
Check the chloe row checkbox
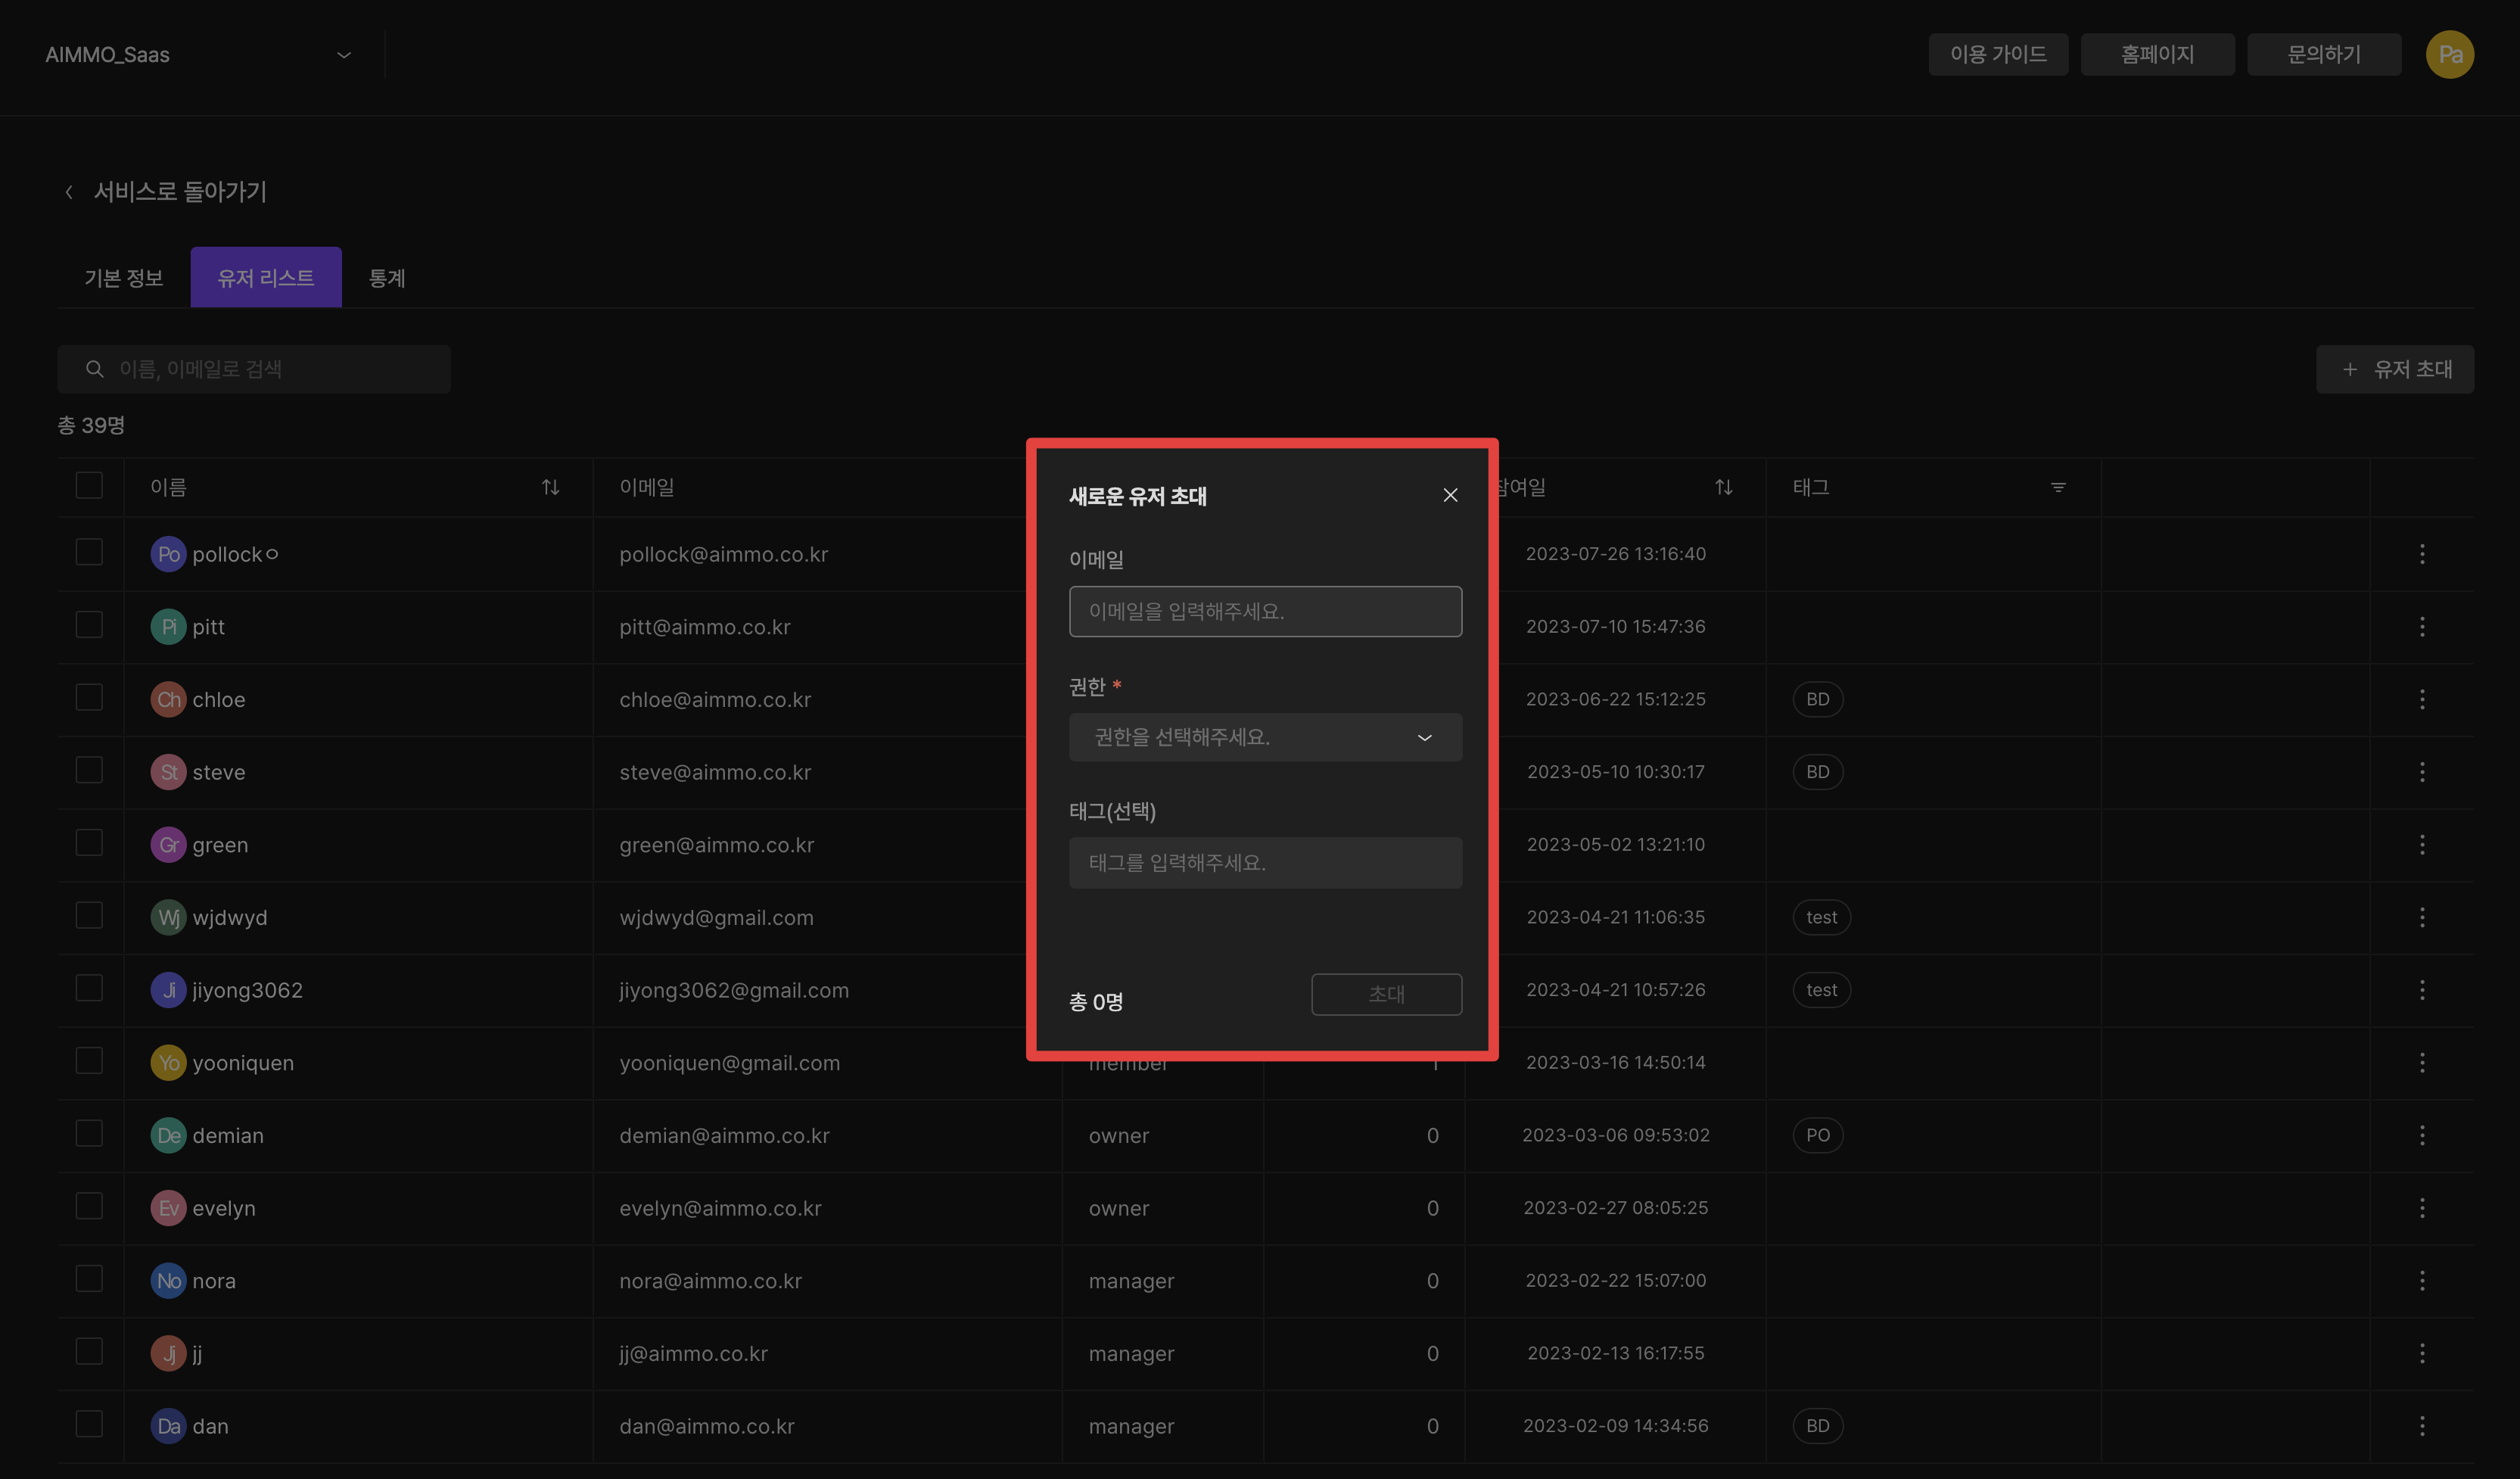coord(89,698)
